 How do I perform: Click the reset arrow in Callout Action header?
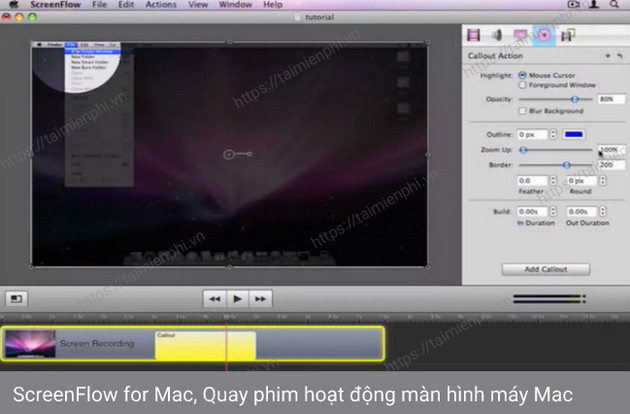[620, 56]
